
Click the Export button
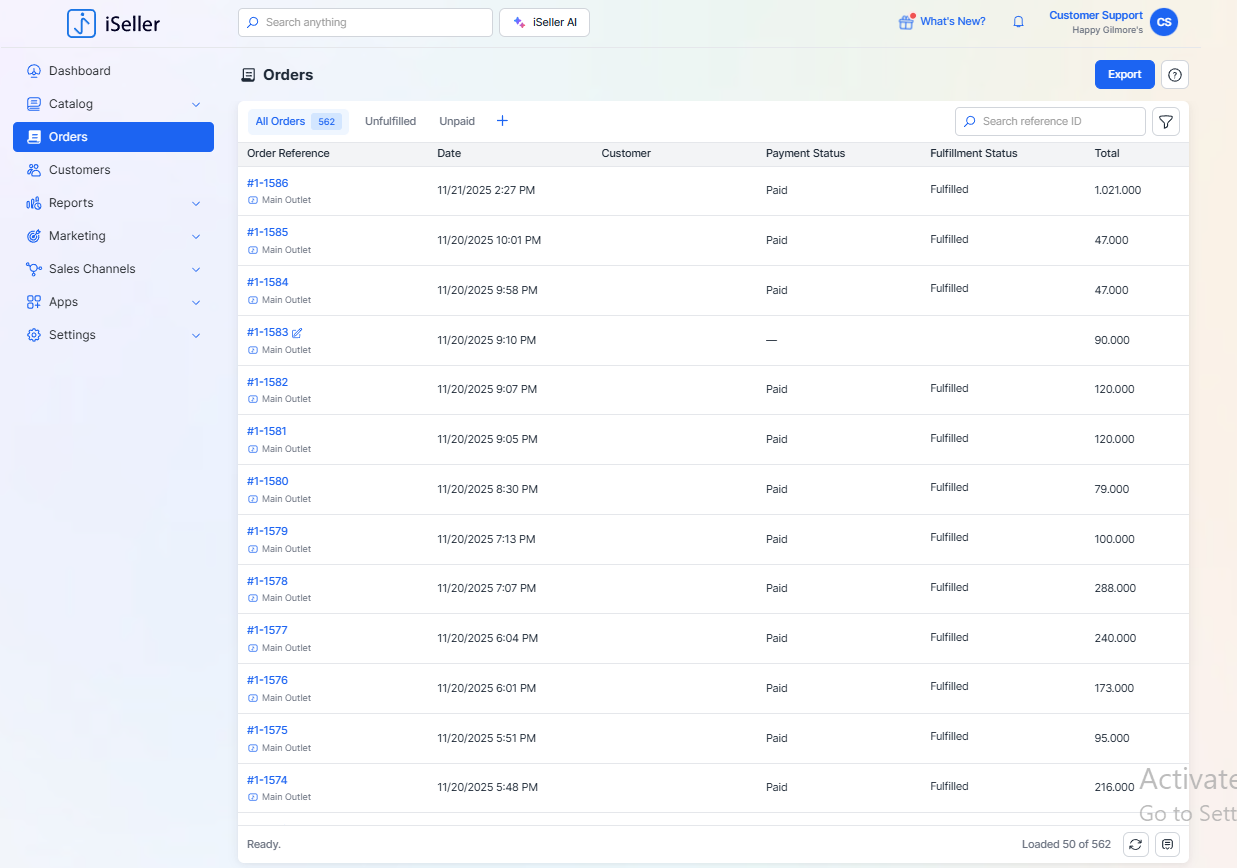pyautogui.click(x=1124, y=75)
